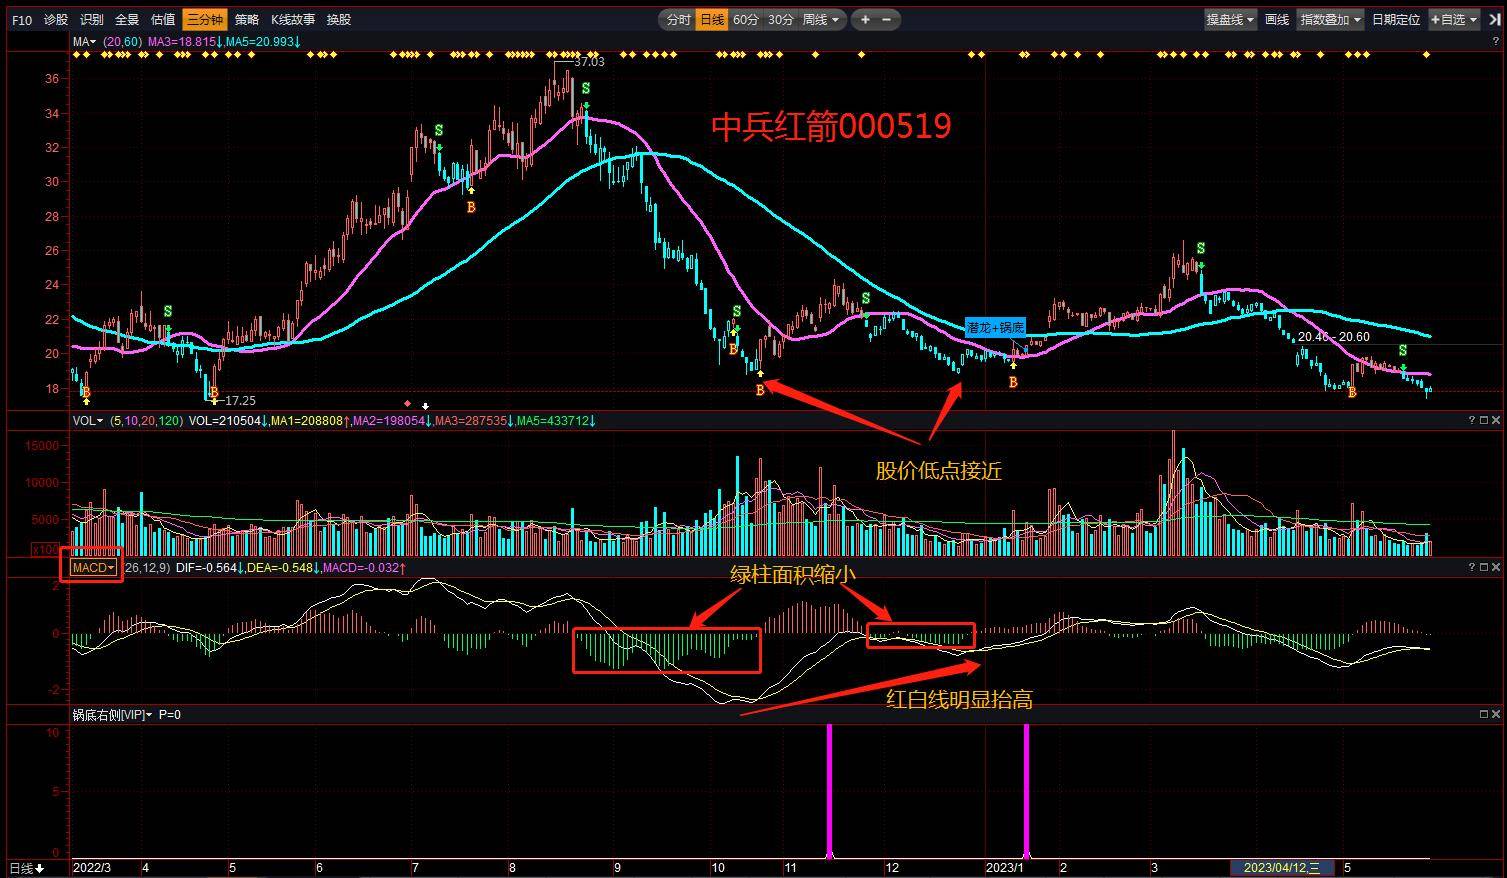The image size is (1507, 878).
Task: Click the 2023/04/12 date marker on time axis
Action: coord(1282,867)
